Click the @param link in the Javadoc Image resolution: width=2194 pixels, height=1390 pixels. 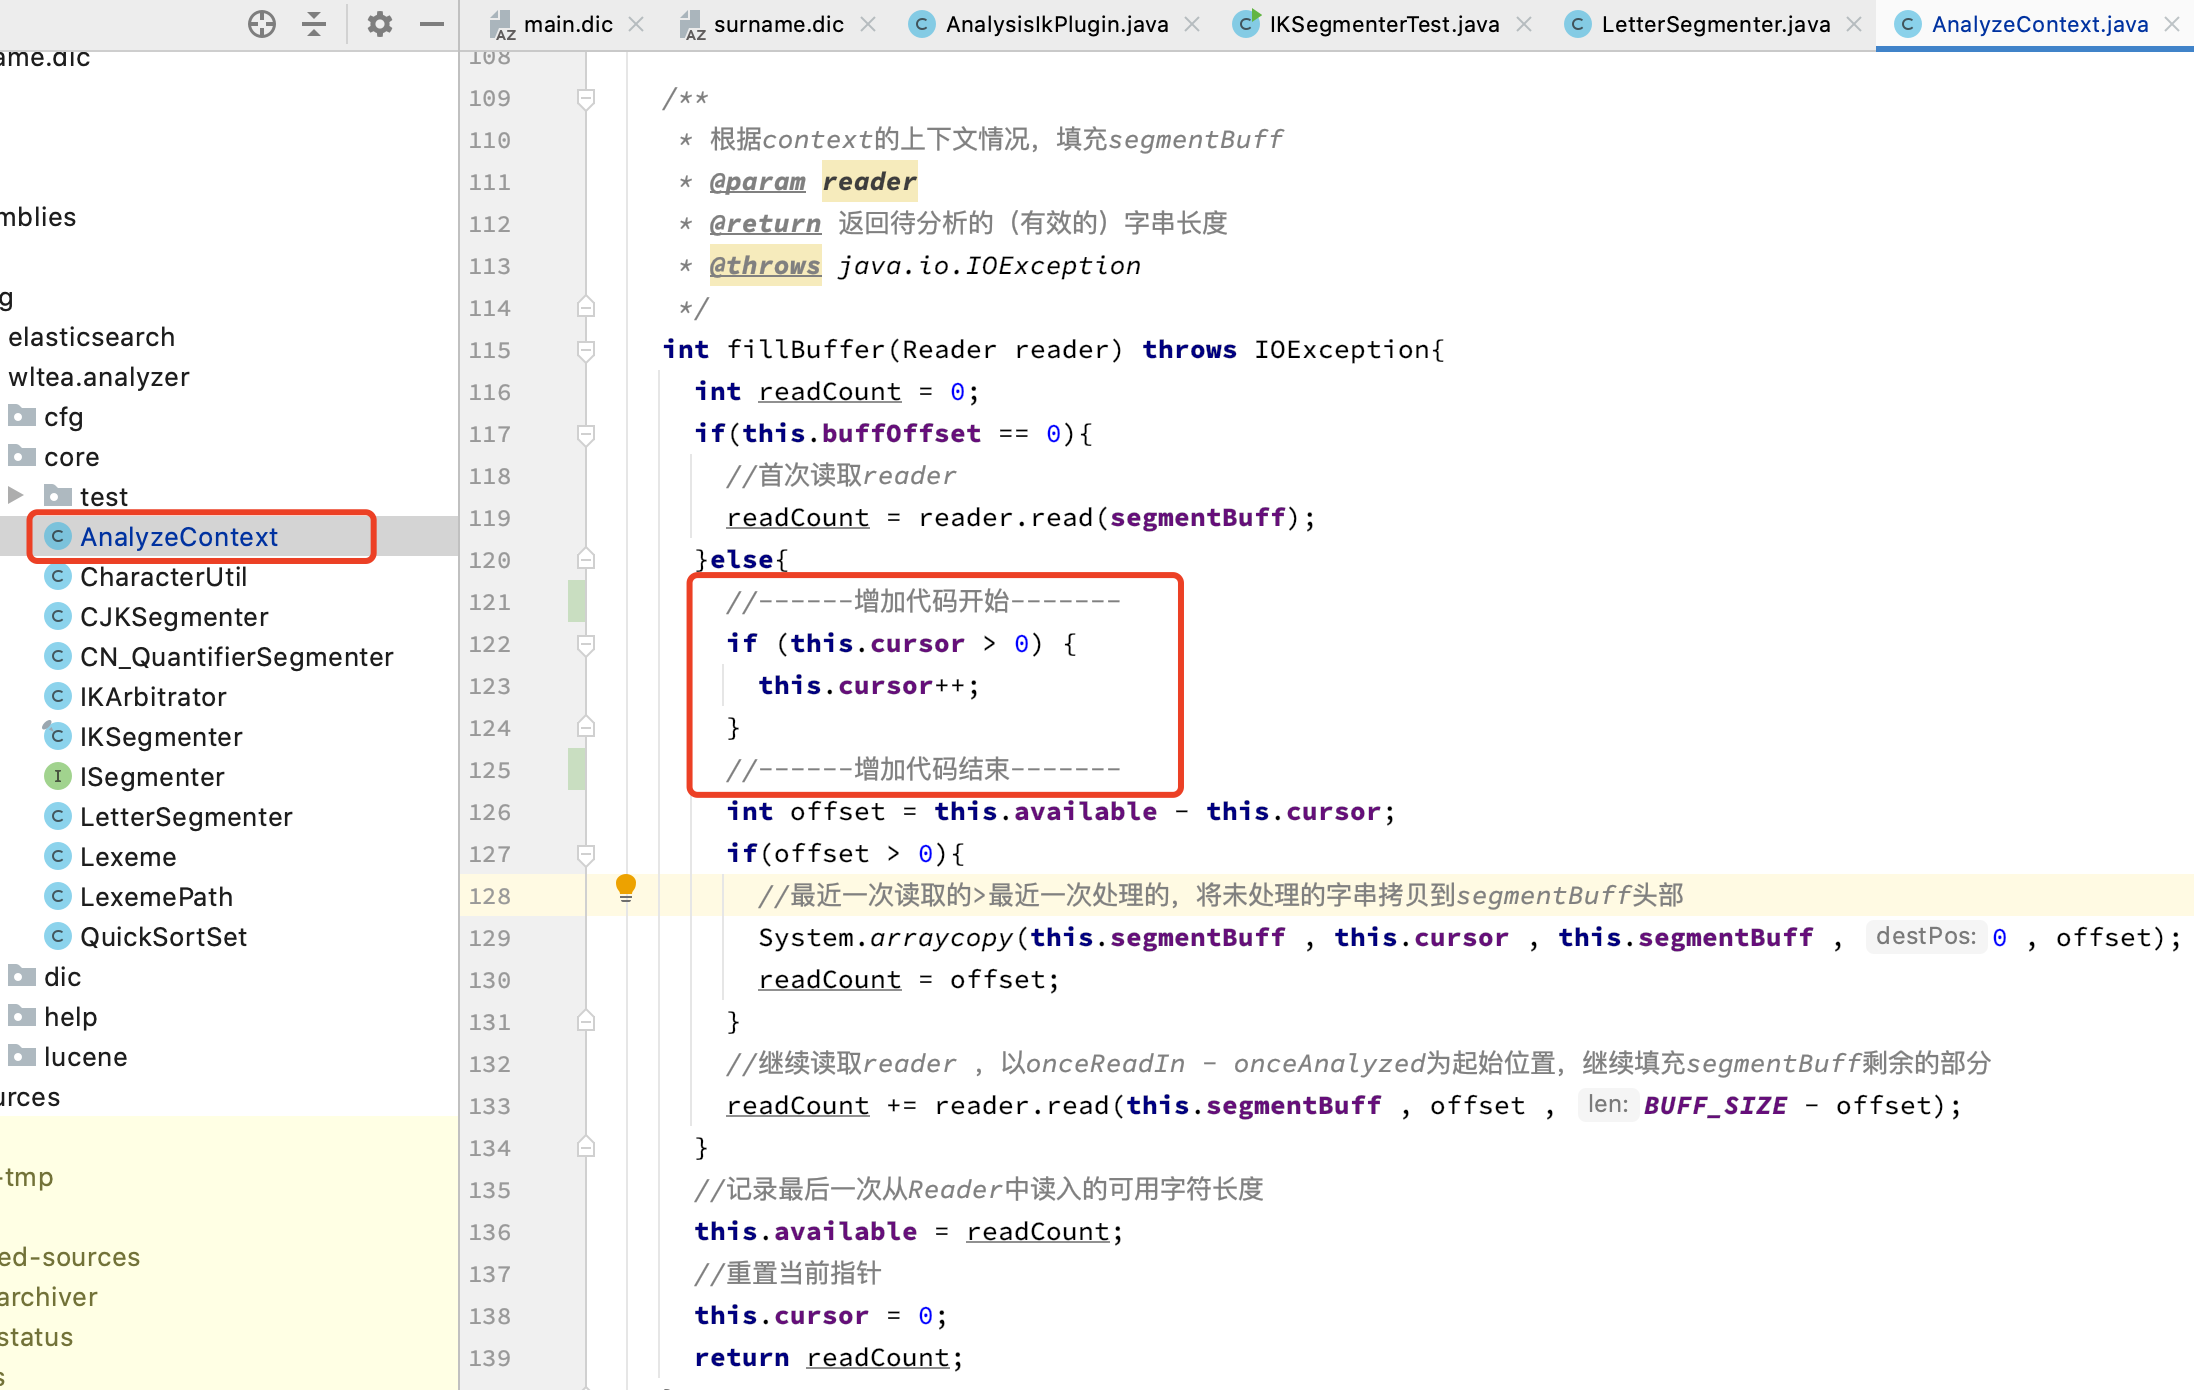(x=757, y=181)
